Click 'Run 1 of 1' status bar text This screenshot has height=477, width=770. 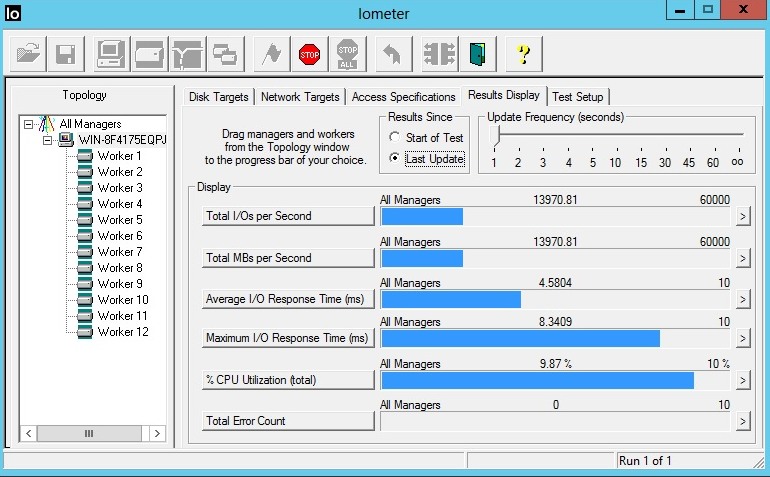(645, 461)
